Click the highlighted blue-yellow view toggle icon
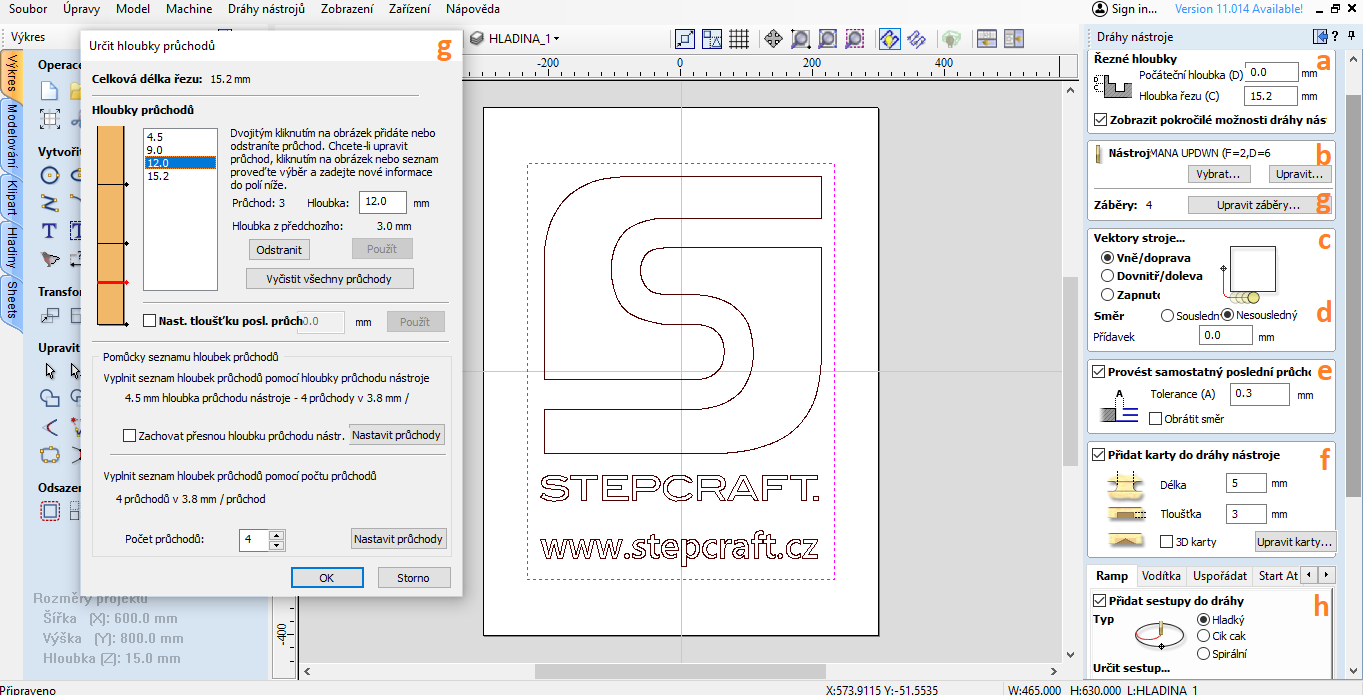 click(x=889, y=39)
